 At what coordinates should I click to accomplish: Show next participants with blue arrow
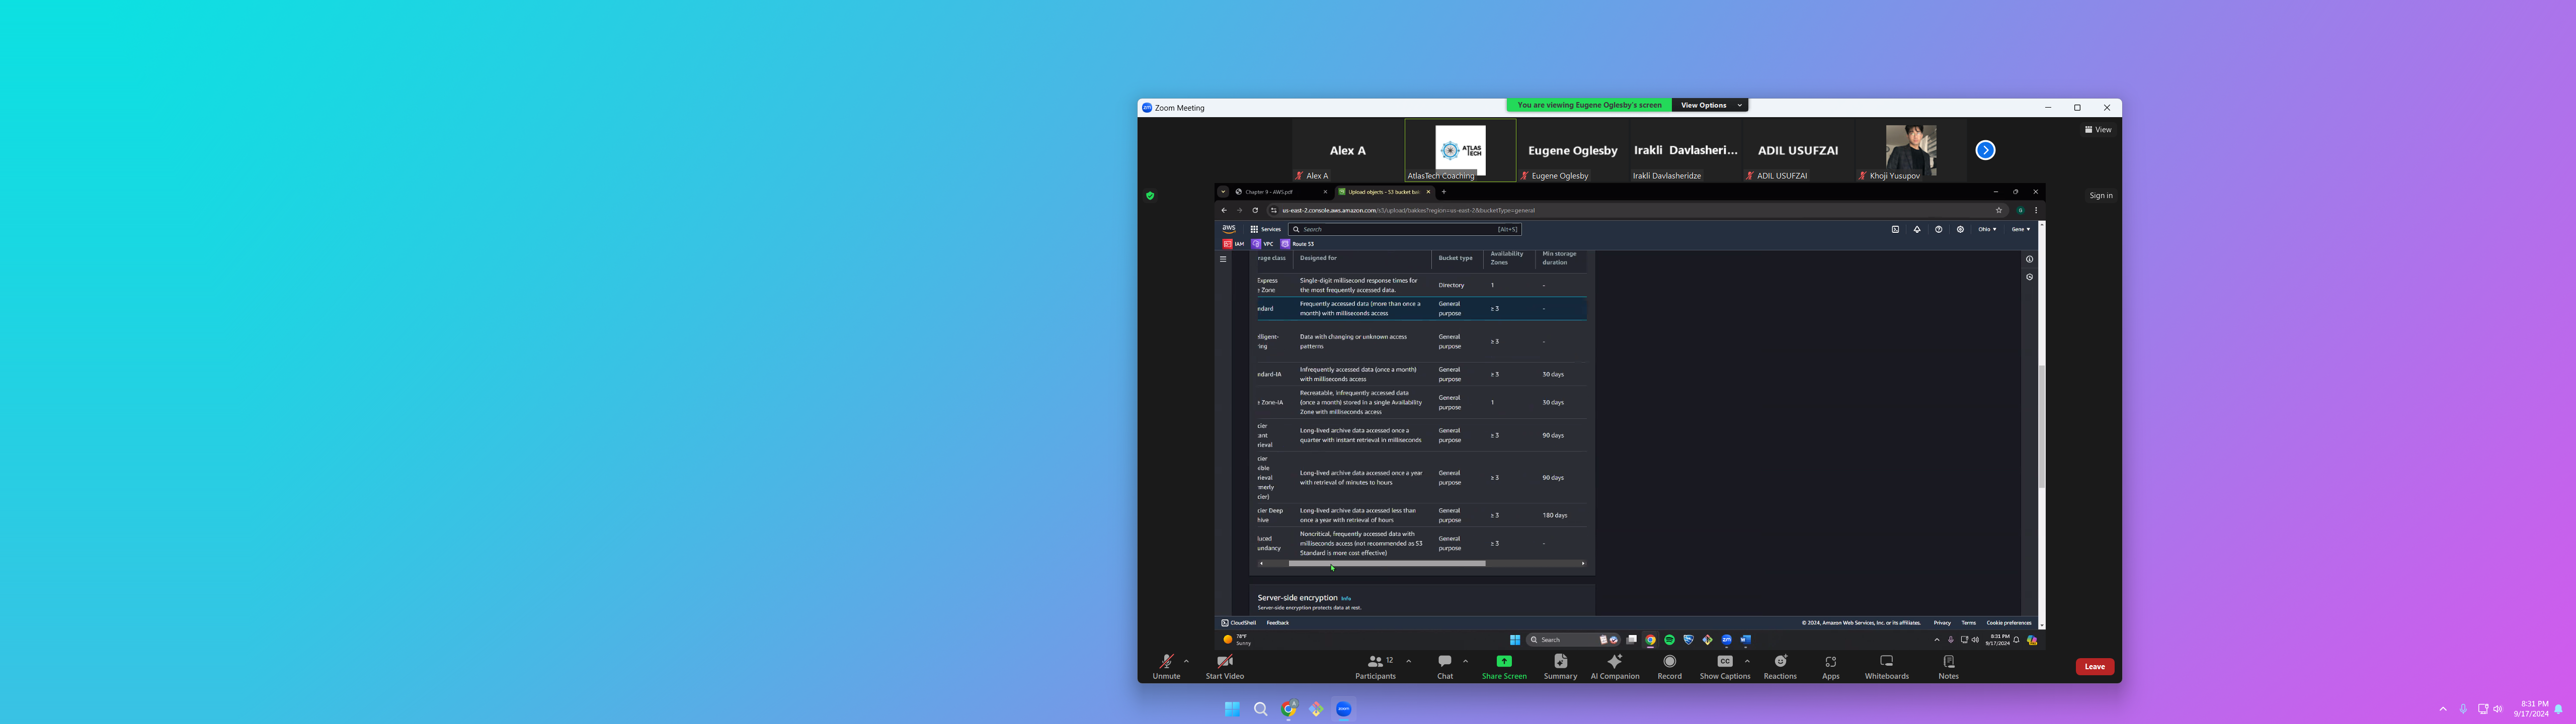[x=1985, y=150]
